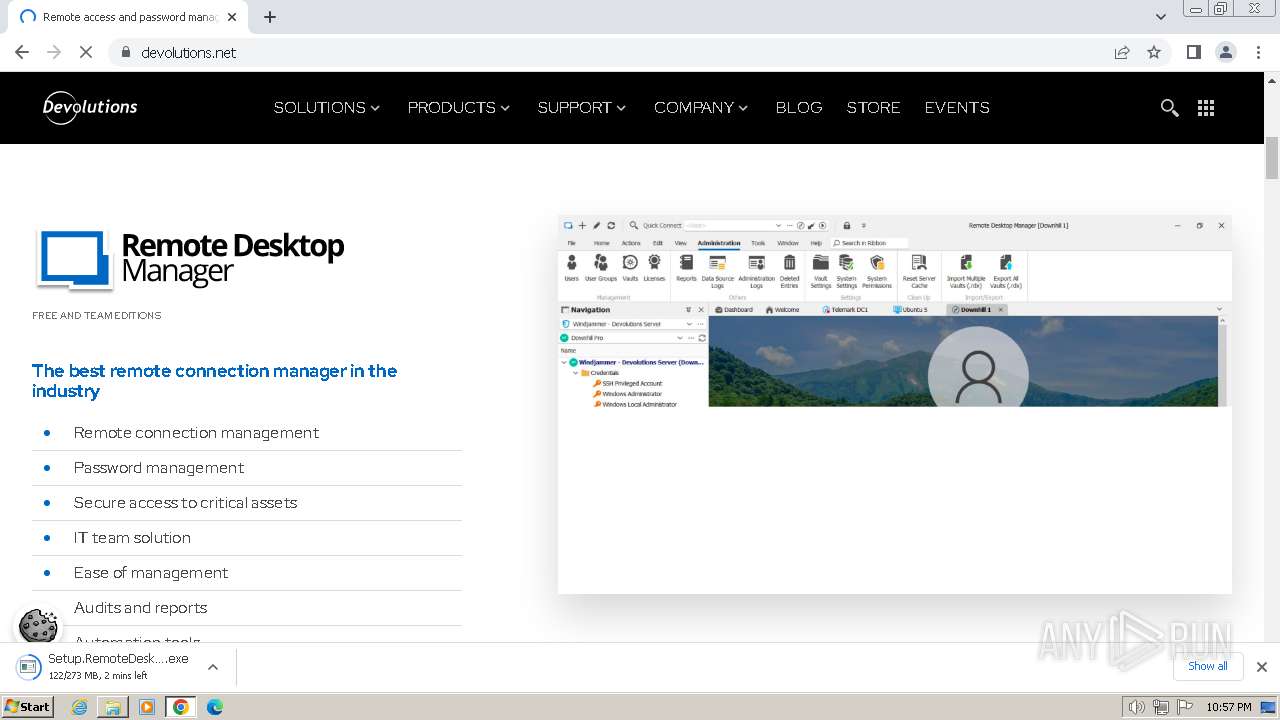Click the network icon in system tray
This screenshot has height=720, width=1280.
click(x=1161, y=707)
